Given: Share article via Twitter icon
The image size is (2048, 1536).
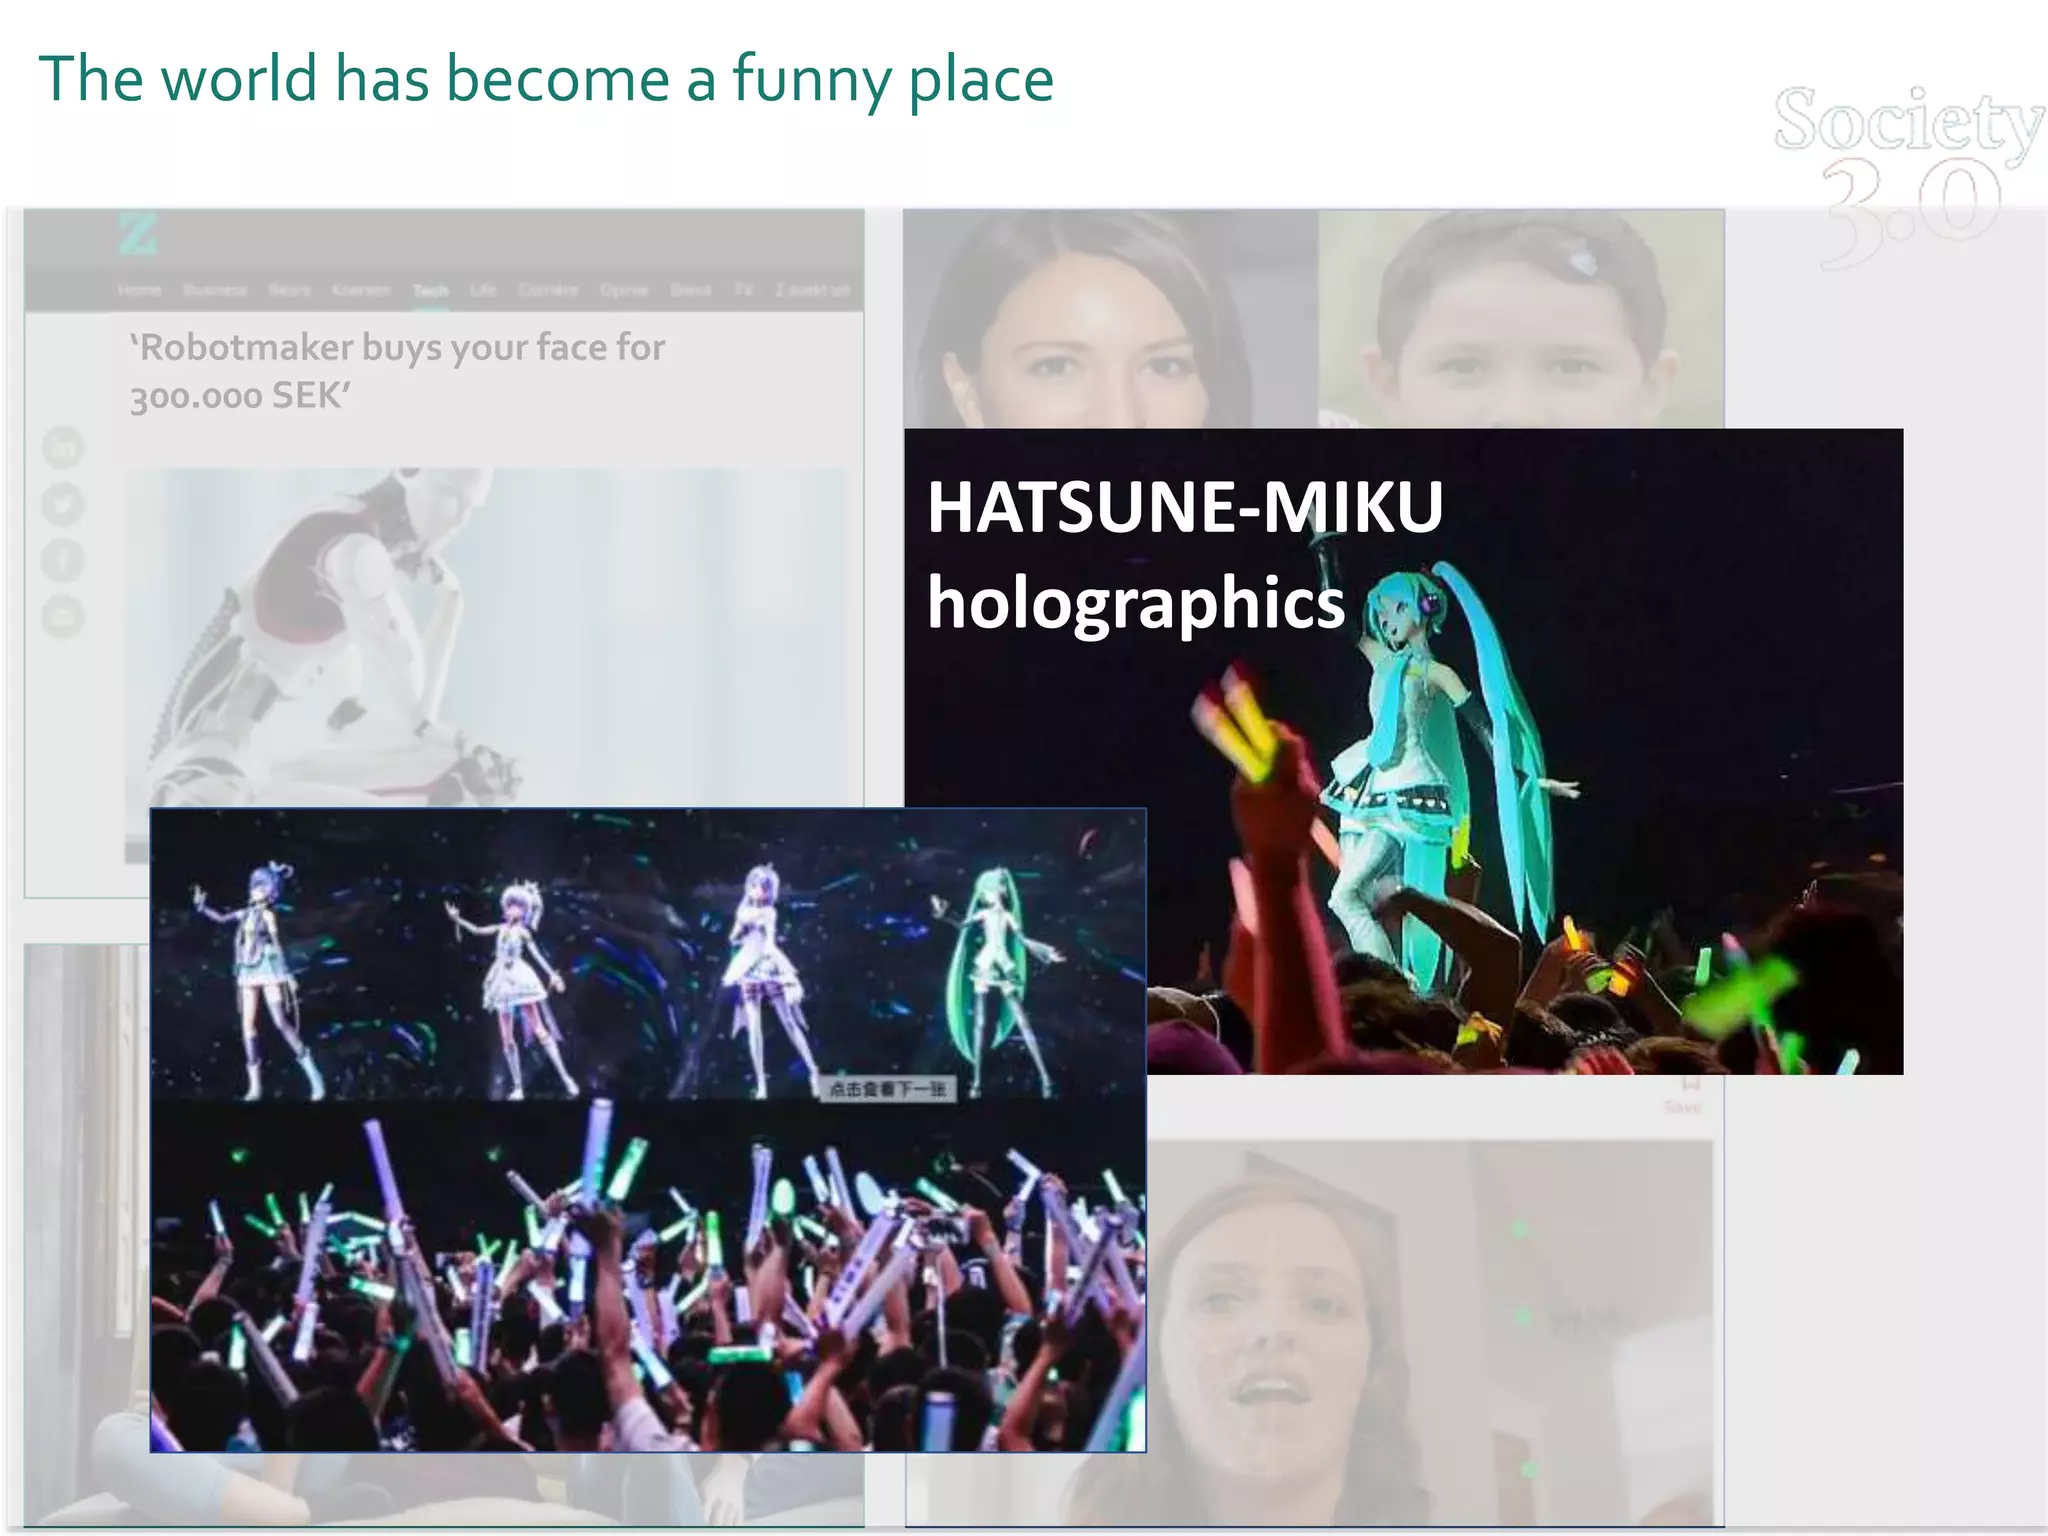Looking at the screenshot, I should point(63,503).
